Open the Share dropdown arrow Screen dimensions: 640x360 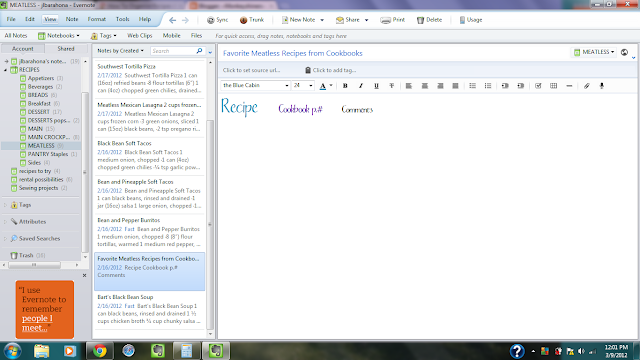(367, 20)
